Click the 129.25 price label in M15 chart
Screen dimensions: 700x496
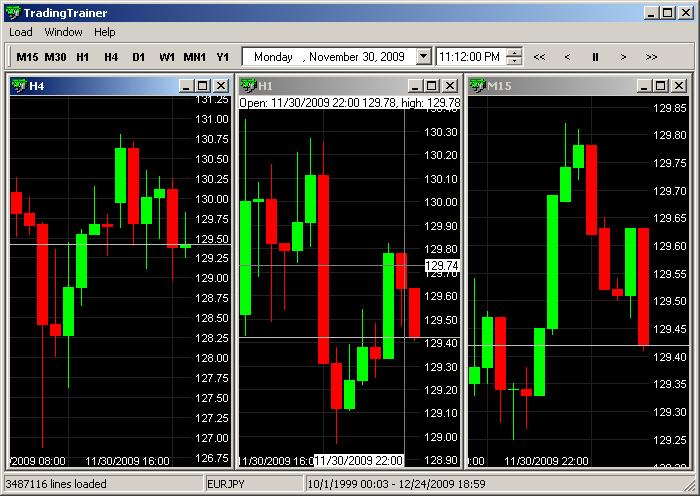[x=670, y=440]
